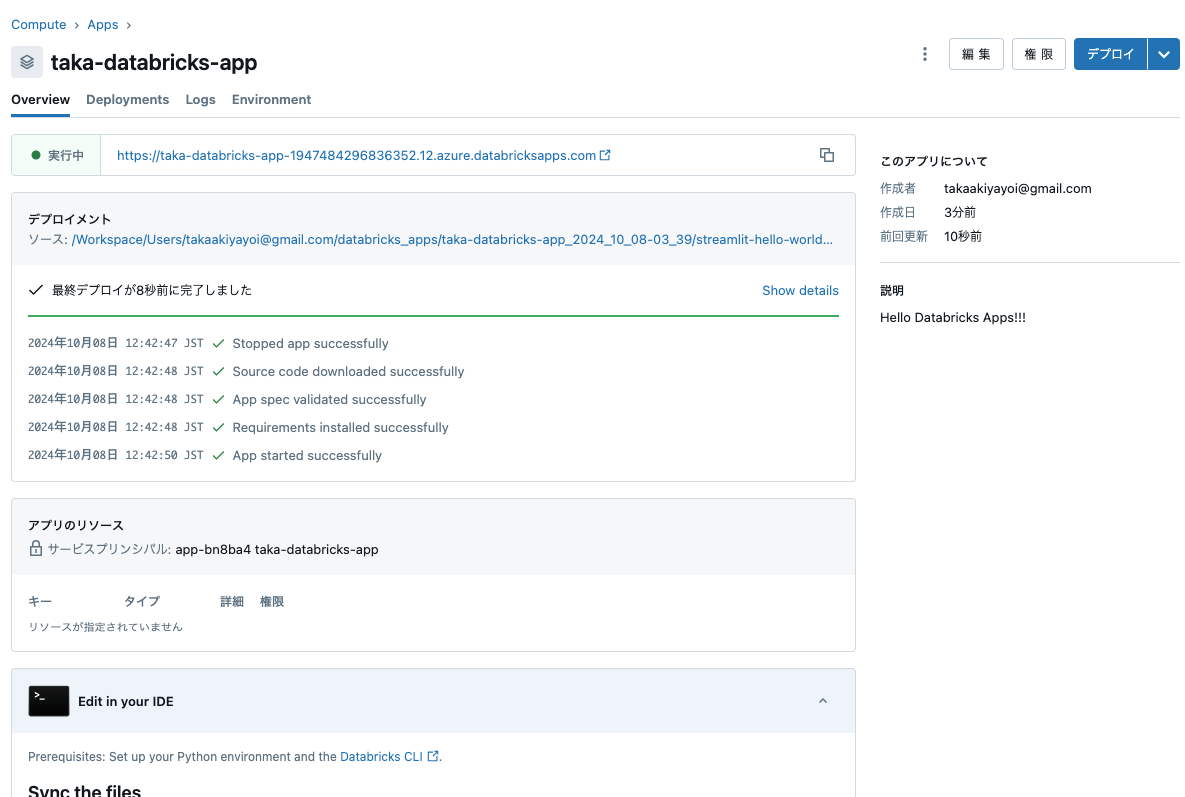Click the 編集 edit button
The height and width of the screenshot is (797, 1185).
click(x=976, y=54)
